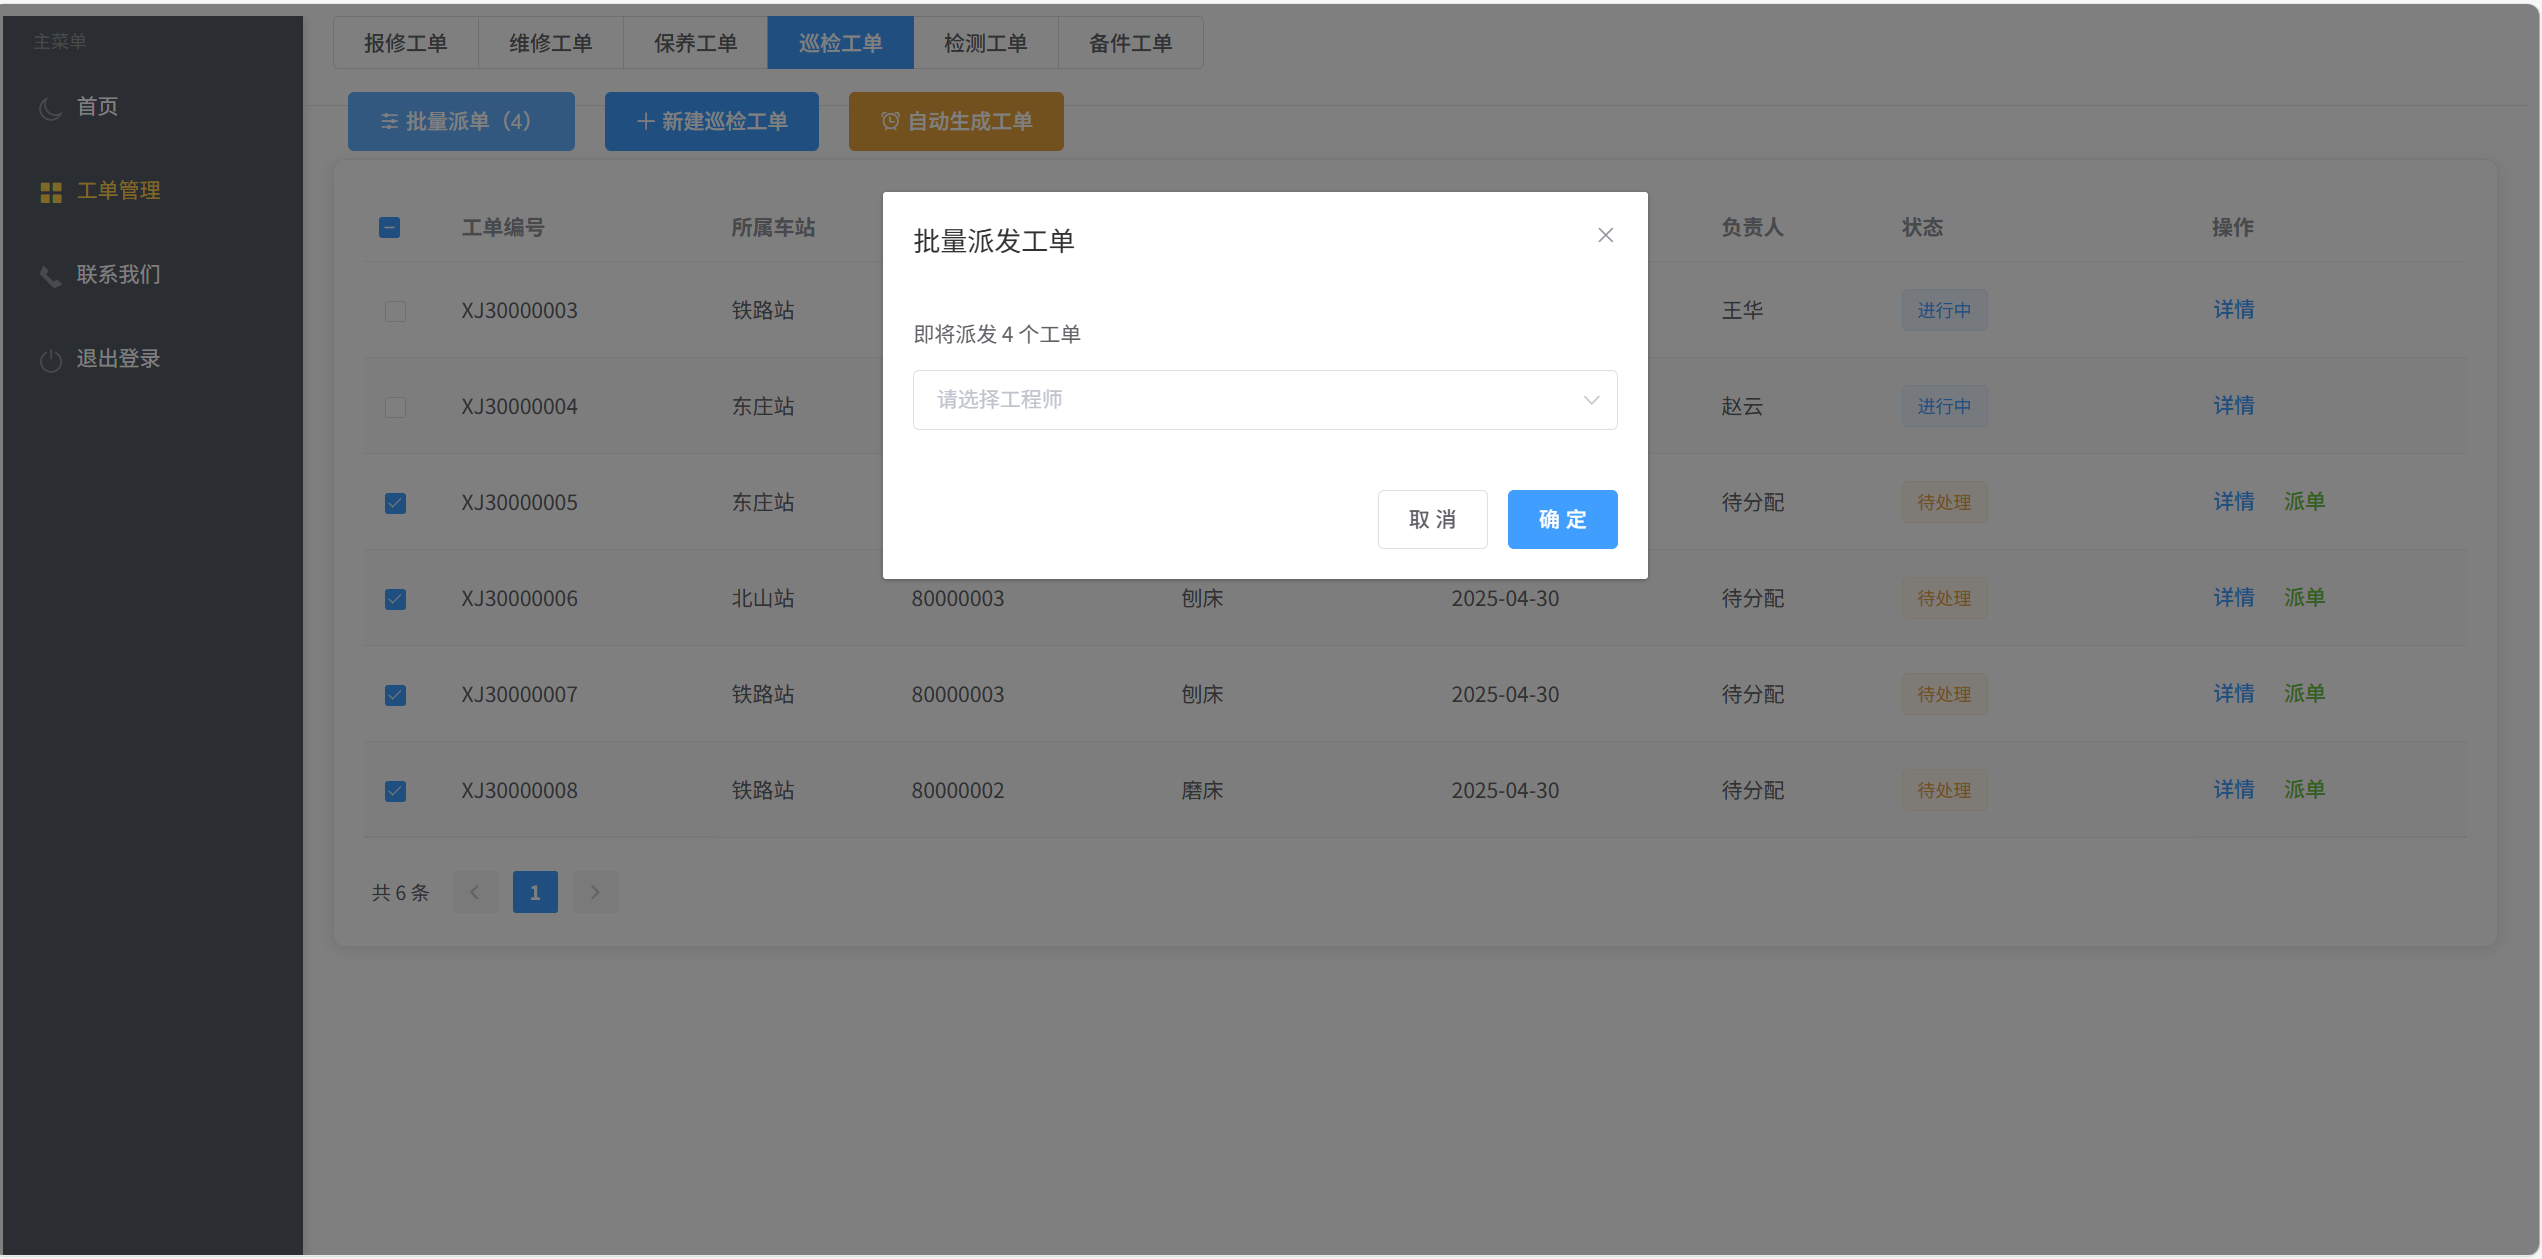This screenshot has height=1259, width=2542.
Task: Click the plus icon on new inspection order
Action: click(x=645, y=121)
